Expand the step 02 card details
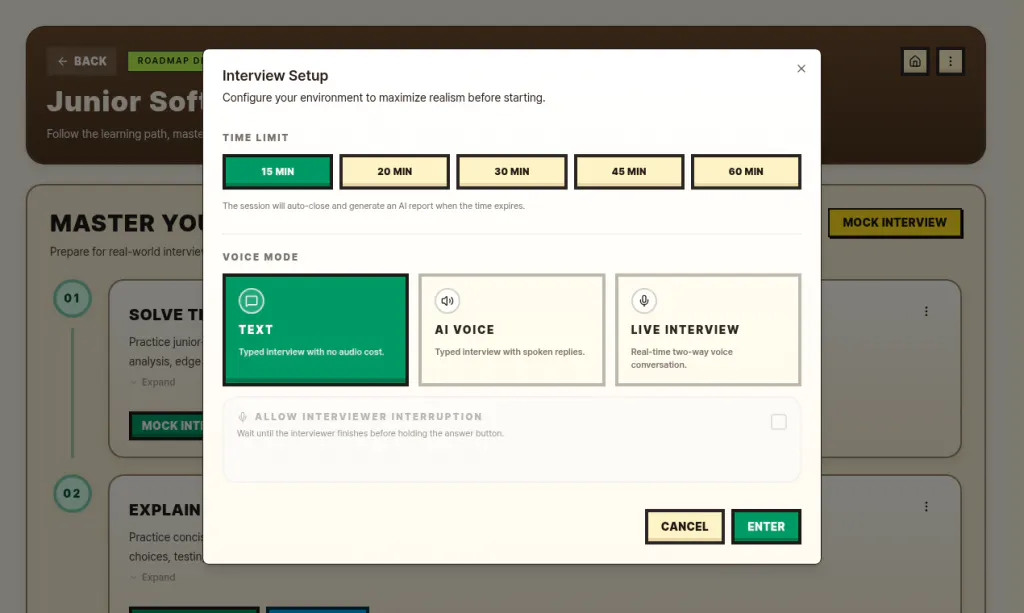Screen dimensions: 1024x613 tap(153, 577)
